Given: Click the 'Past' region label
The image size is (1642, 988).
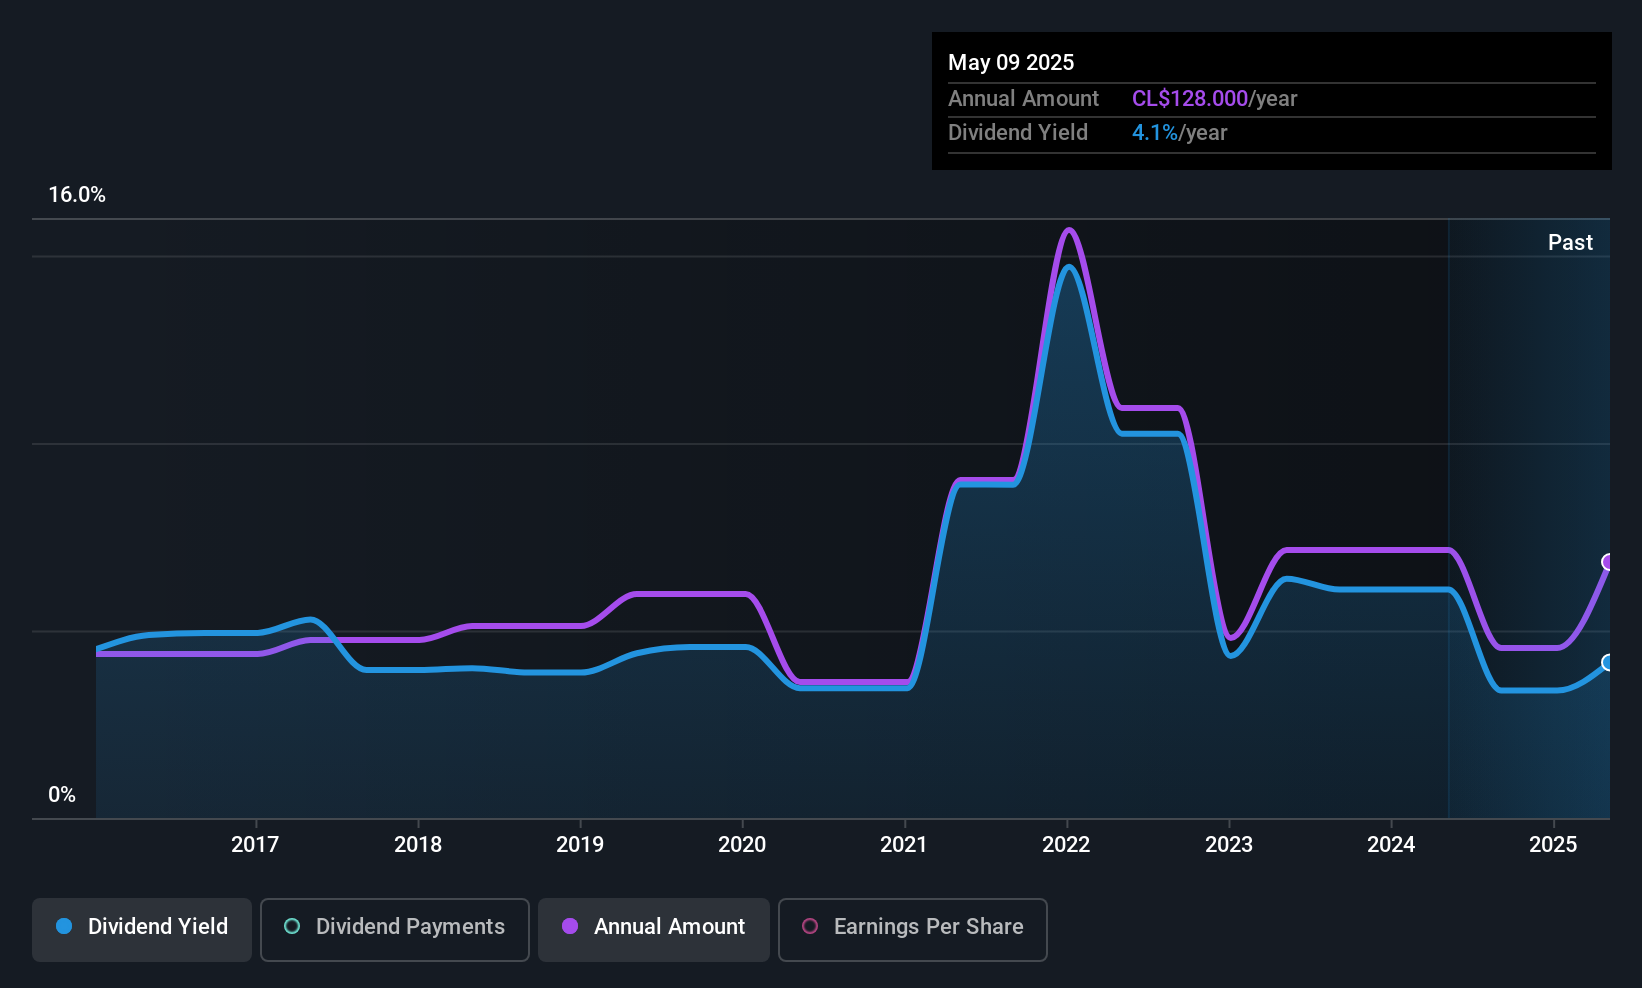Looking at the screenshot, I should [x=1570, y=242].
